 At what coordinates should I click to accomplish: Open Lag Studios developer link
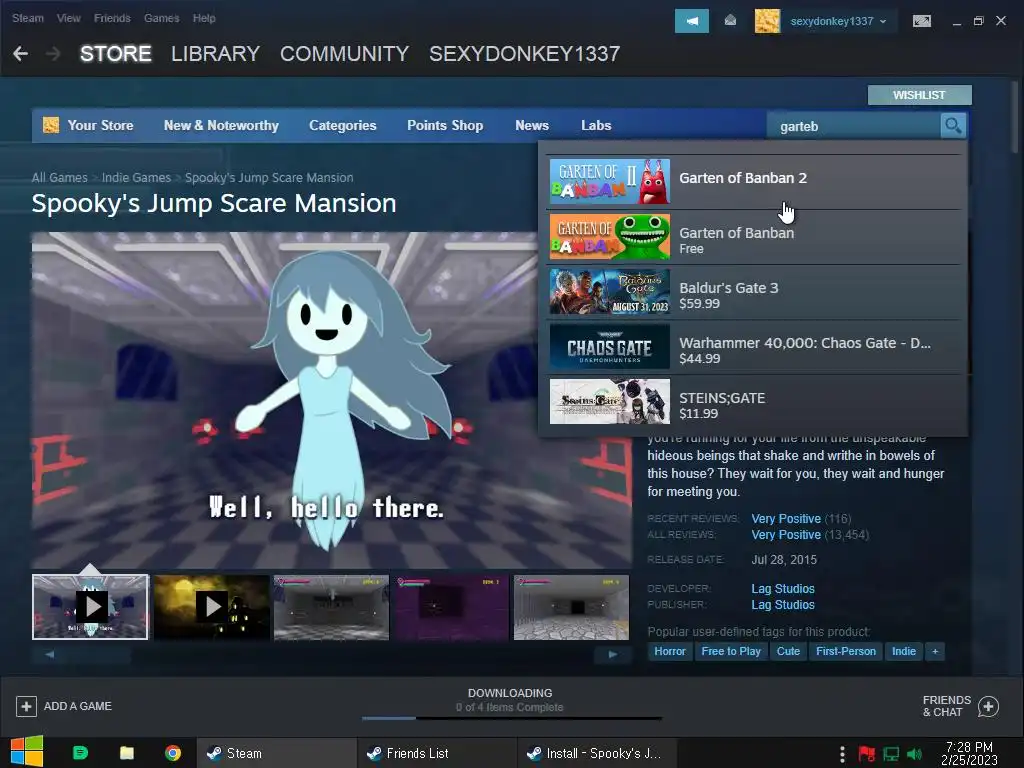click(782, 588)
